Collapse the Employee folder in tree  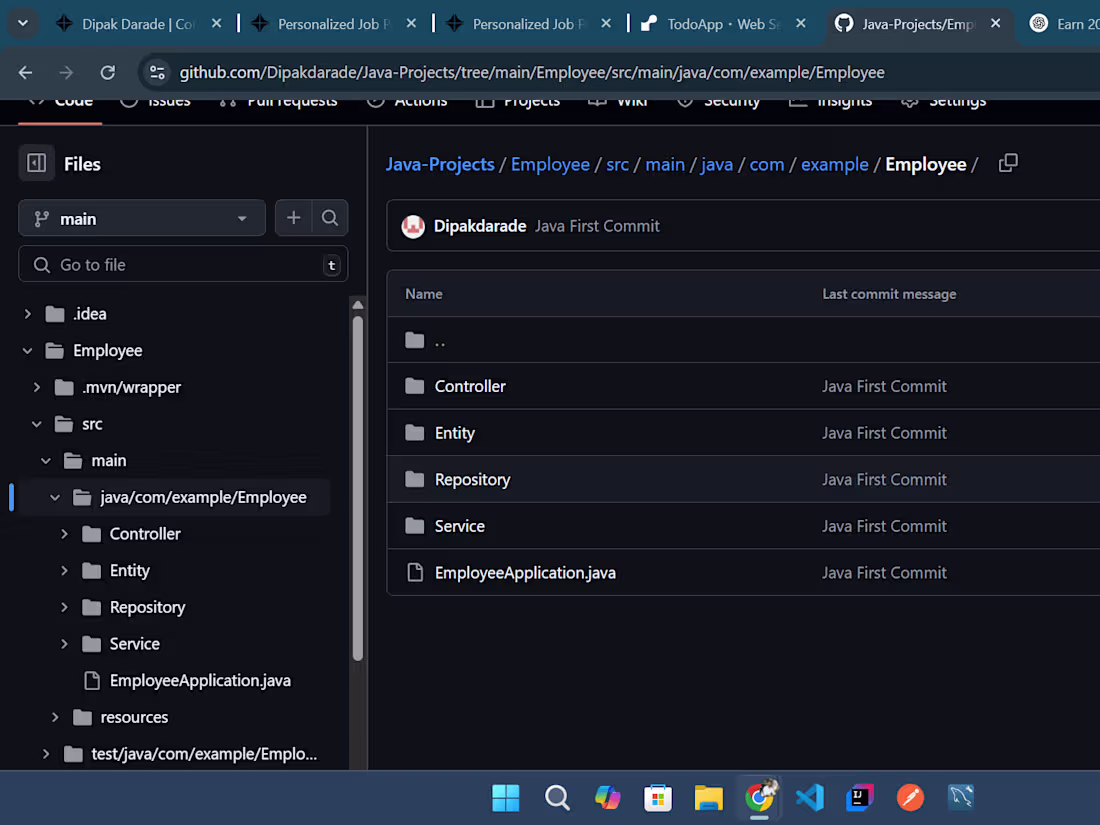[27, 350]
